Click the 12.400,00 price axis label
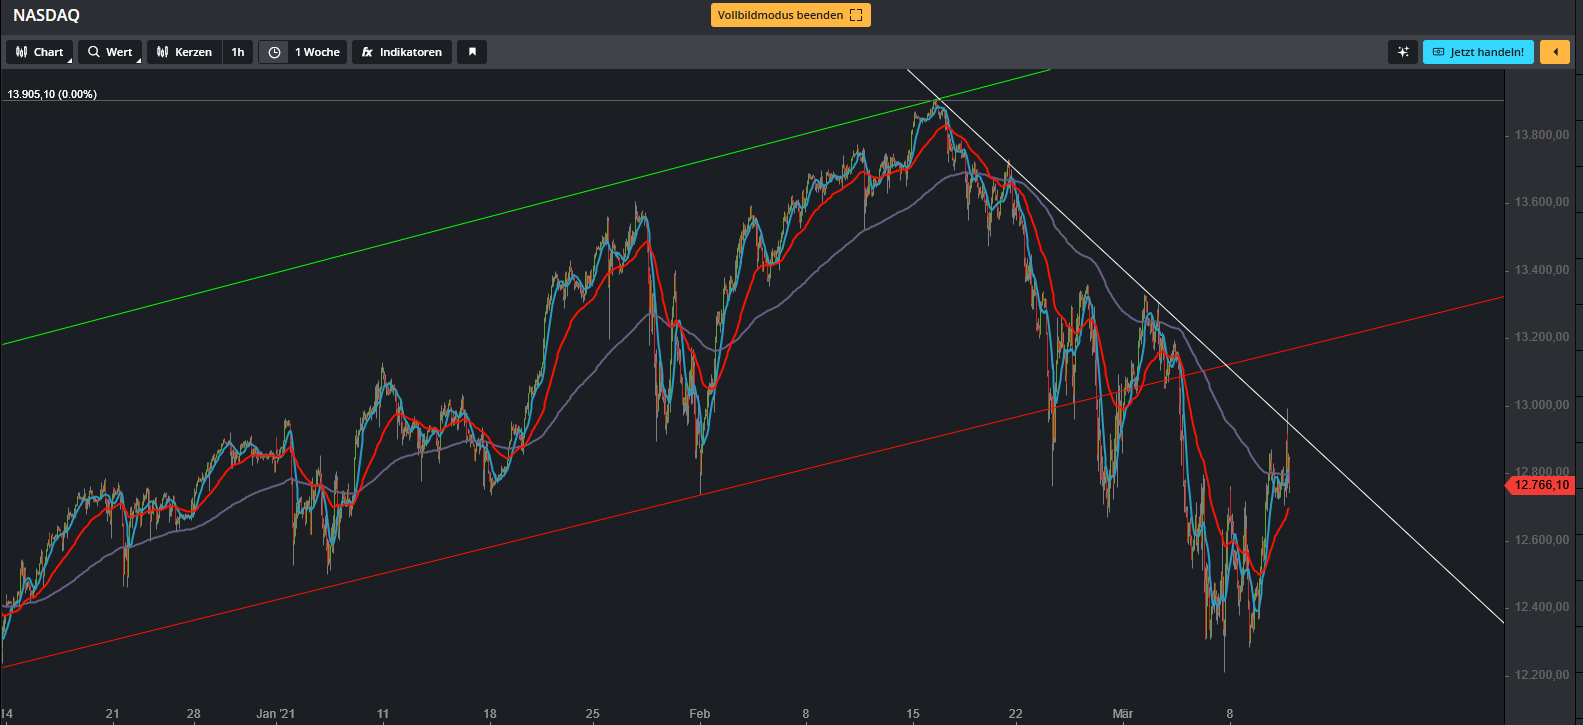The image size is (1583, 725). pyautogui.click(x=1541, y=607)
